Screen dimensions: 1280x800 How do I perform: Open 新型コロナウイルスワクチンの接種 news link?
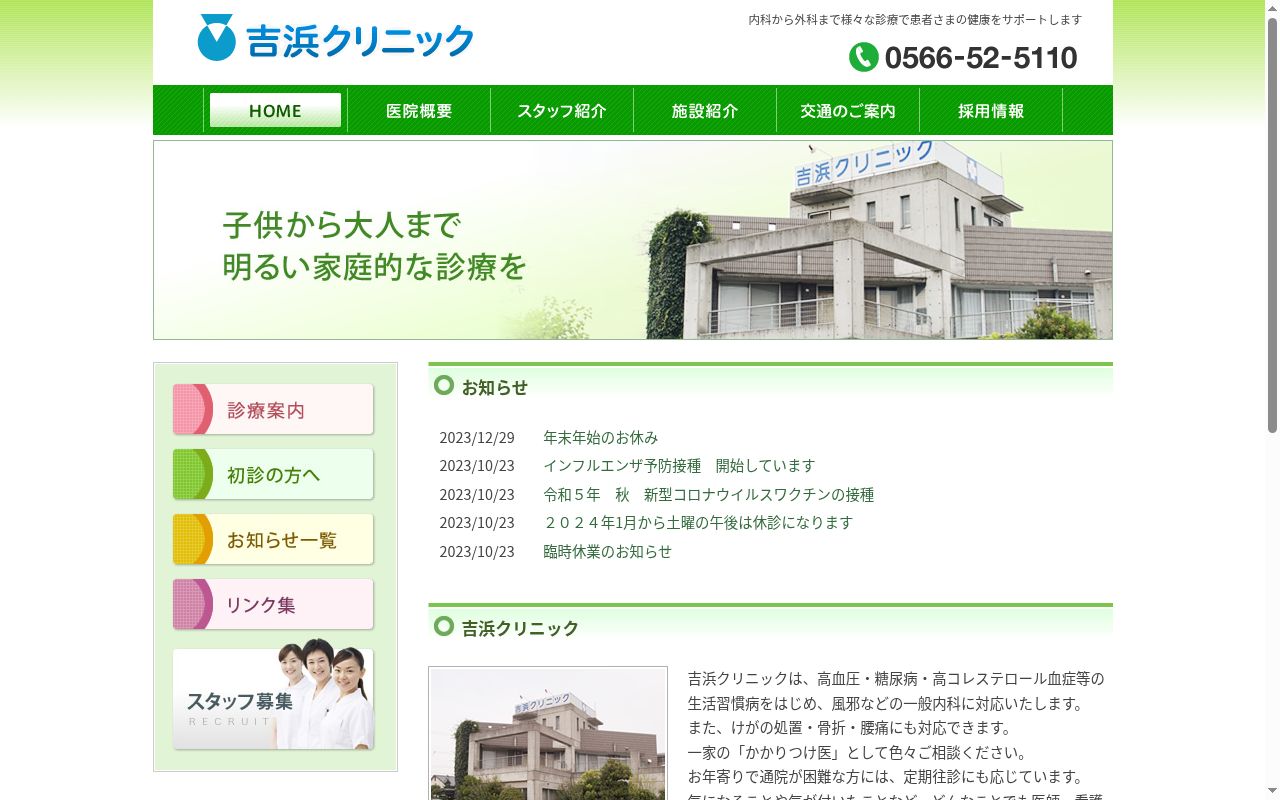click(709, 494)
